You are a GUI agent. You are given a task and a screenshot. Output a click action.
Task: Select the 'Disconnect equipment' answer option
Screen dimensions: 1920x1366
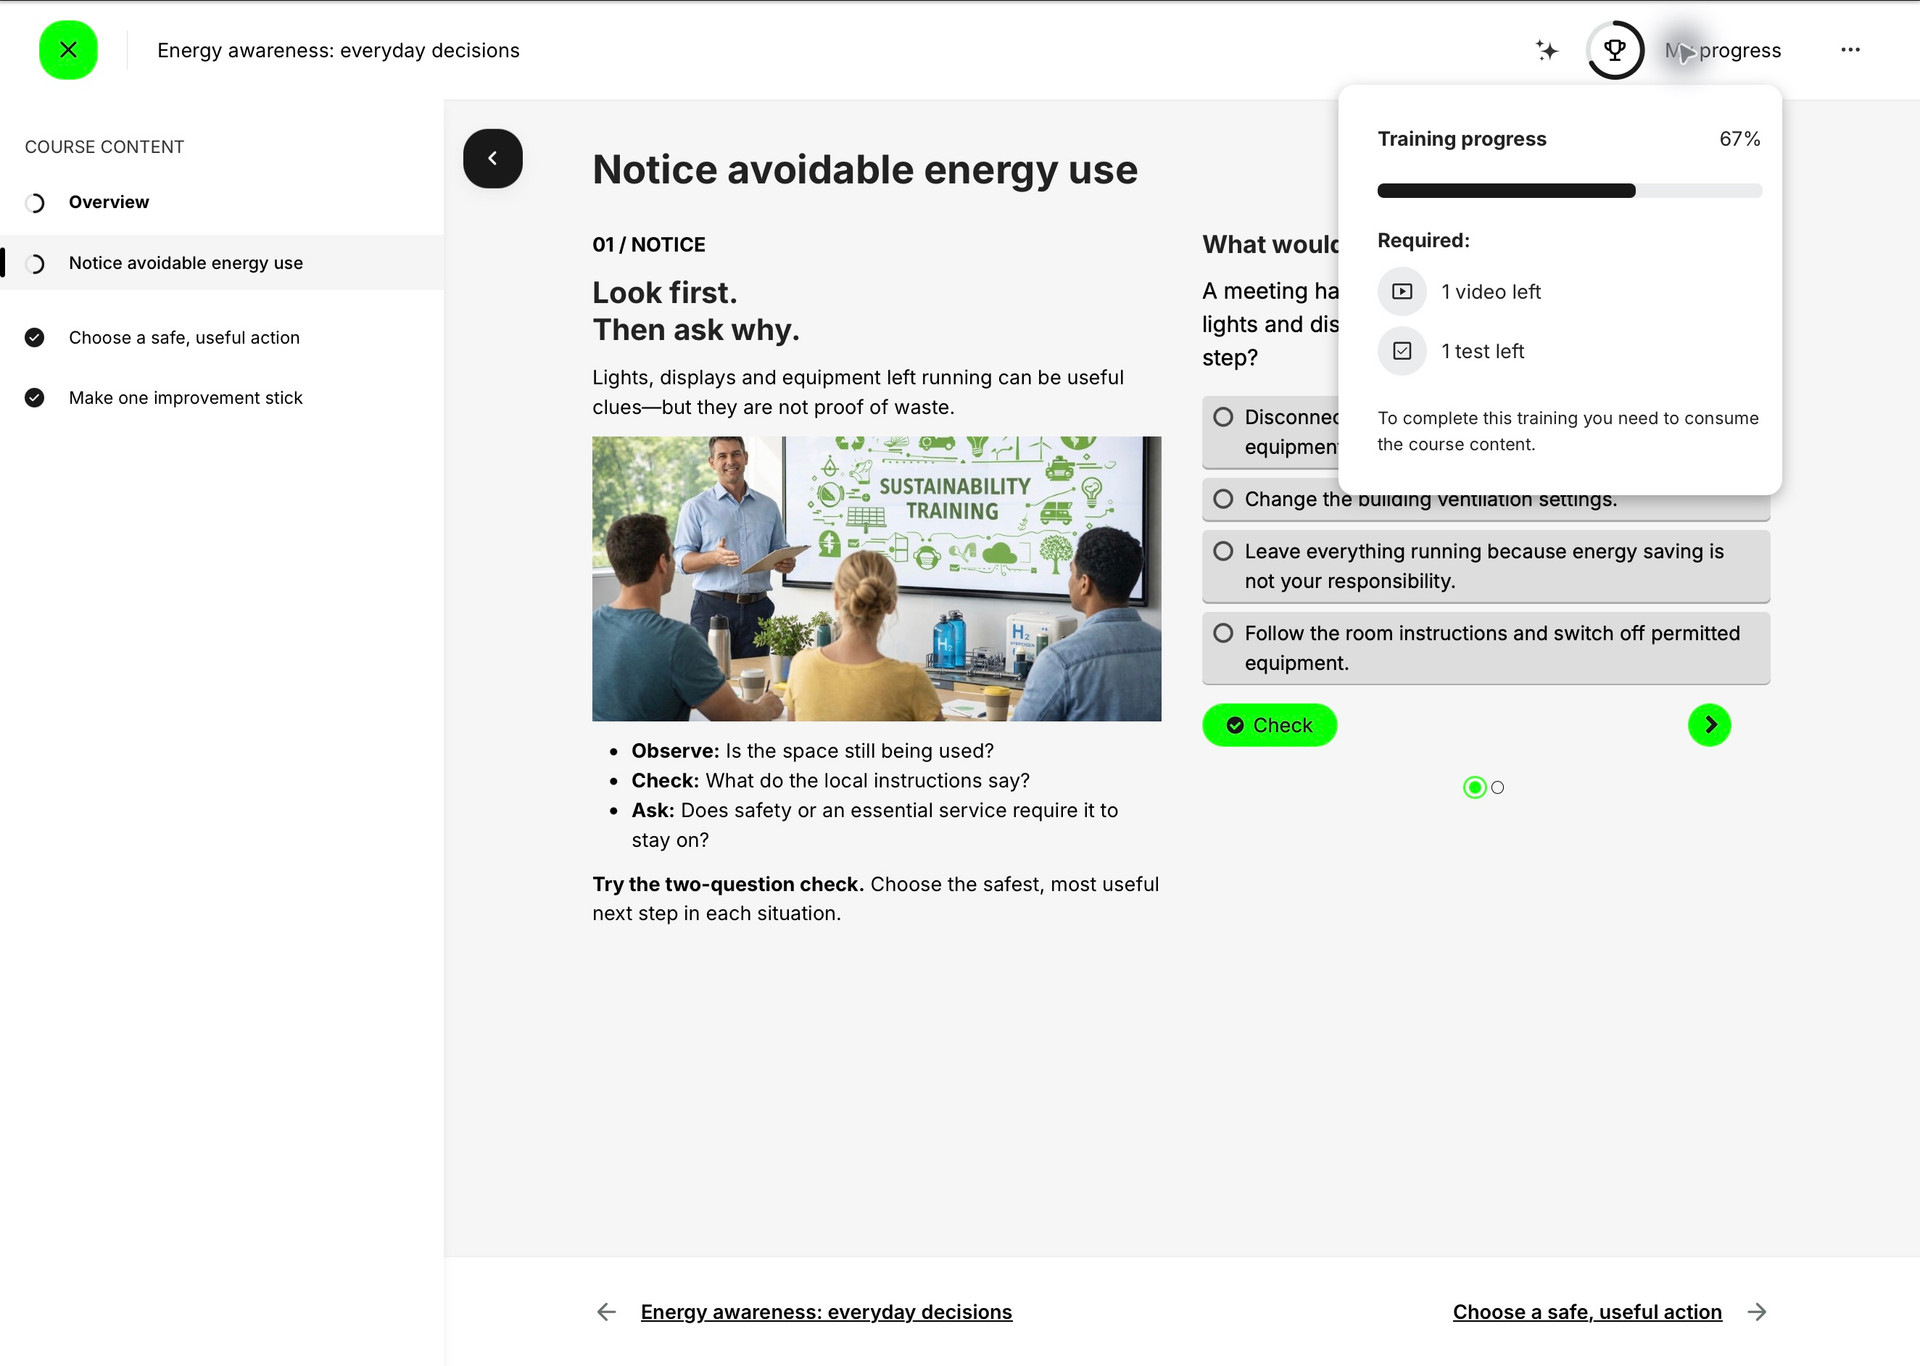(1271, 432)
